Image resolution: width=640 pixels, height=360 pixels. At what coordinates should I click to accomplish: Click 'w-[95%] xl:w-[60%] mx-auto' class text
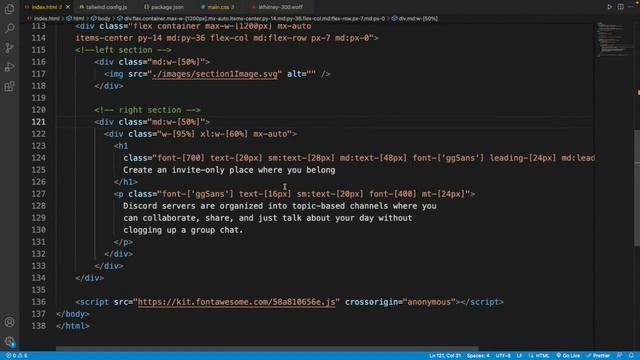point(224,134)
